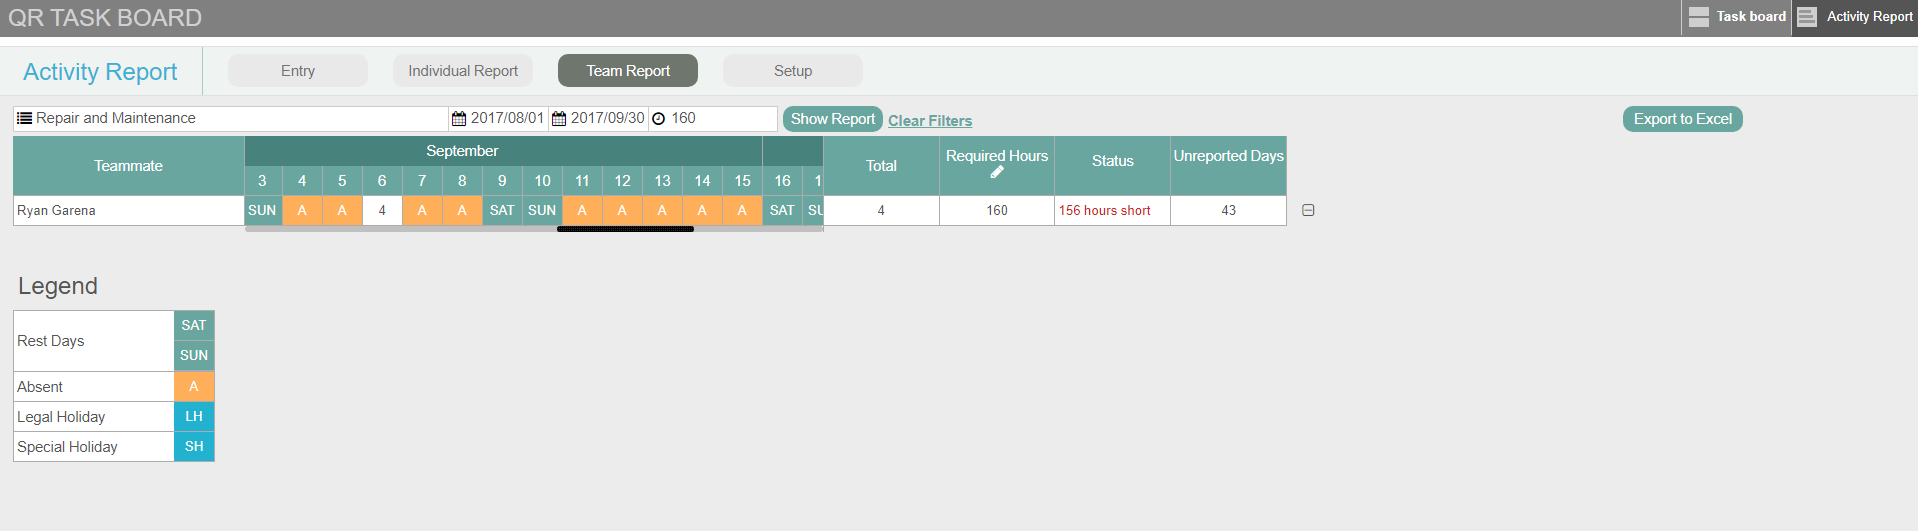Click the horizontal scrollbar under the calendar
1918x531 pixels.
625,229
